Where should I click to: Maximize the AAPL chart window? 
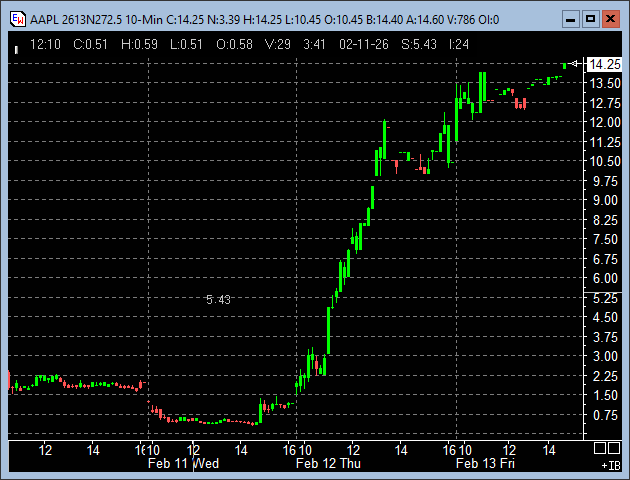(590, 18)
